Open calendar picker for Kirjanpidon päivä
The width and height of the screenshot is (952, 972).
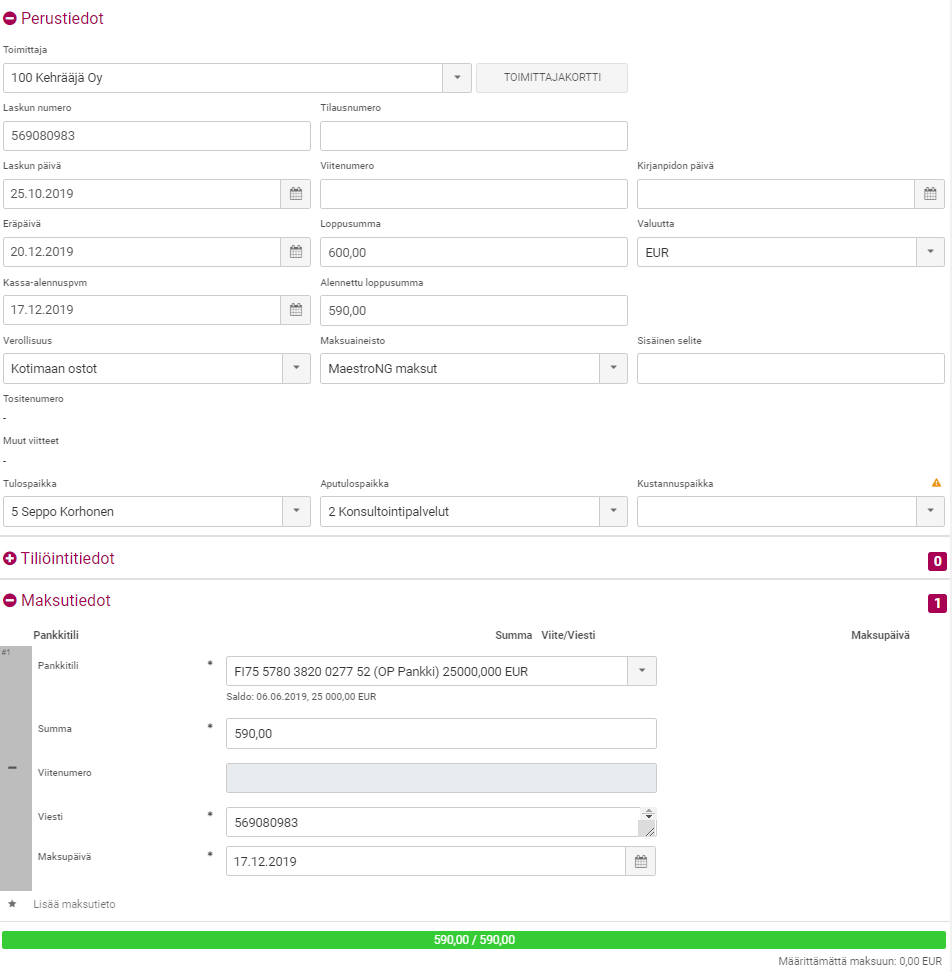coord(929,194)
